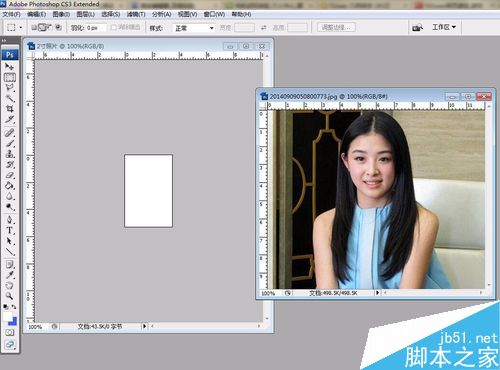Open the 分析(A) menu
The image size is (500, 370).
pyautogui.click(x=161, y=14)
